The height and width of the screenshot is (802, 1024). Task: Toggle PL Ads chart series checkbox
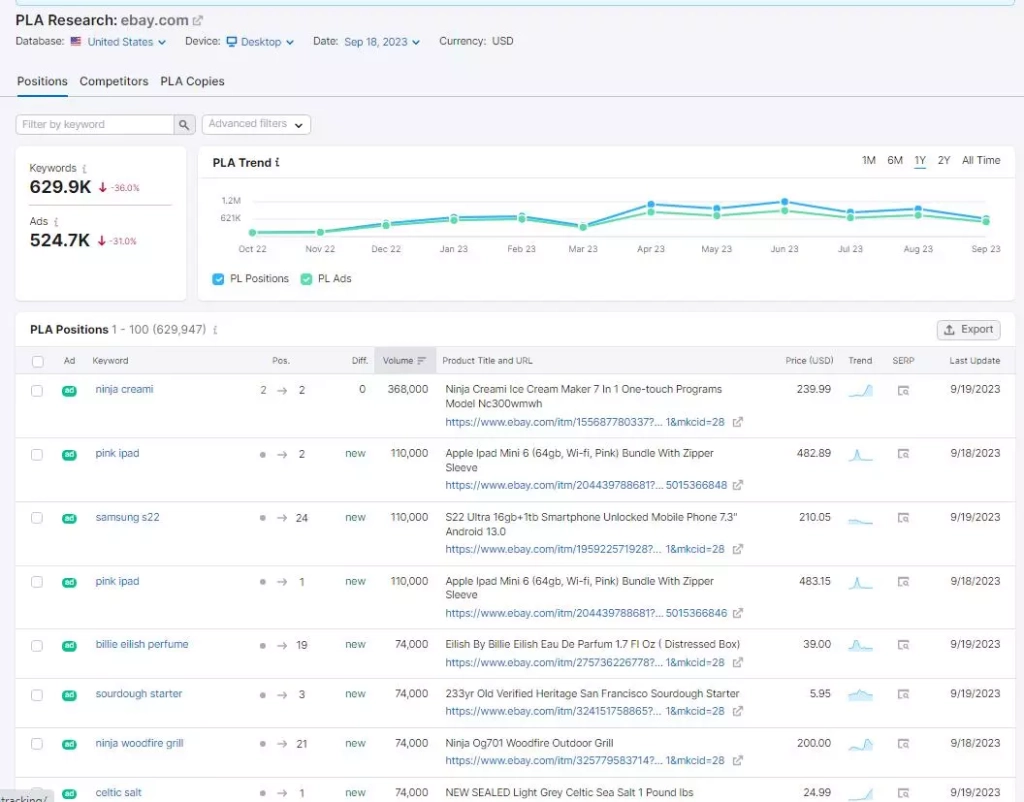click(306, 279)
